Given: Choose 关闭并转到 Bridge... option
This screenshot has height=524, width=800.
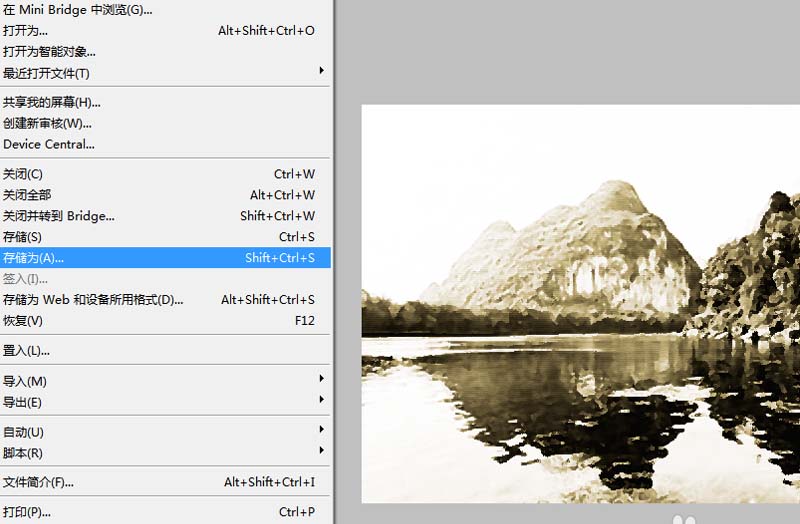Looking at the screenshot, I should point(59,216).
